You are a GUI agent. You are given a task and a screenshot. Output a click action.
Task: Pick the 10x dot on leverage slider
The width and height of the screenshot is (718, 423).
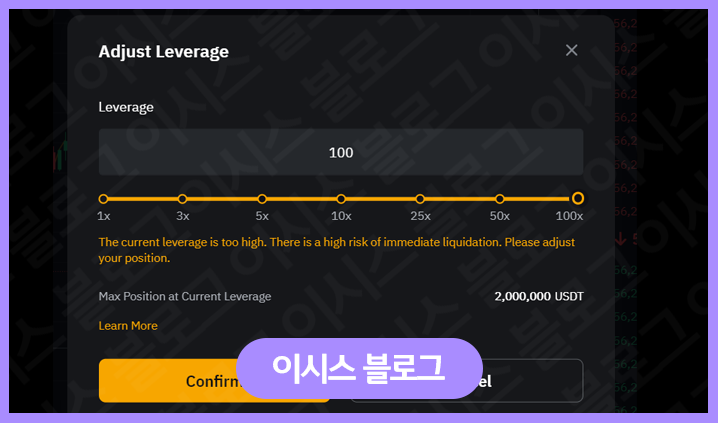341,199
